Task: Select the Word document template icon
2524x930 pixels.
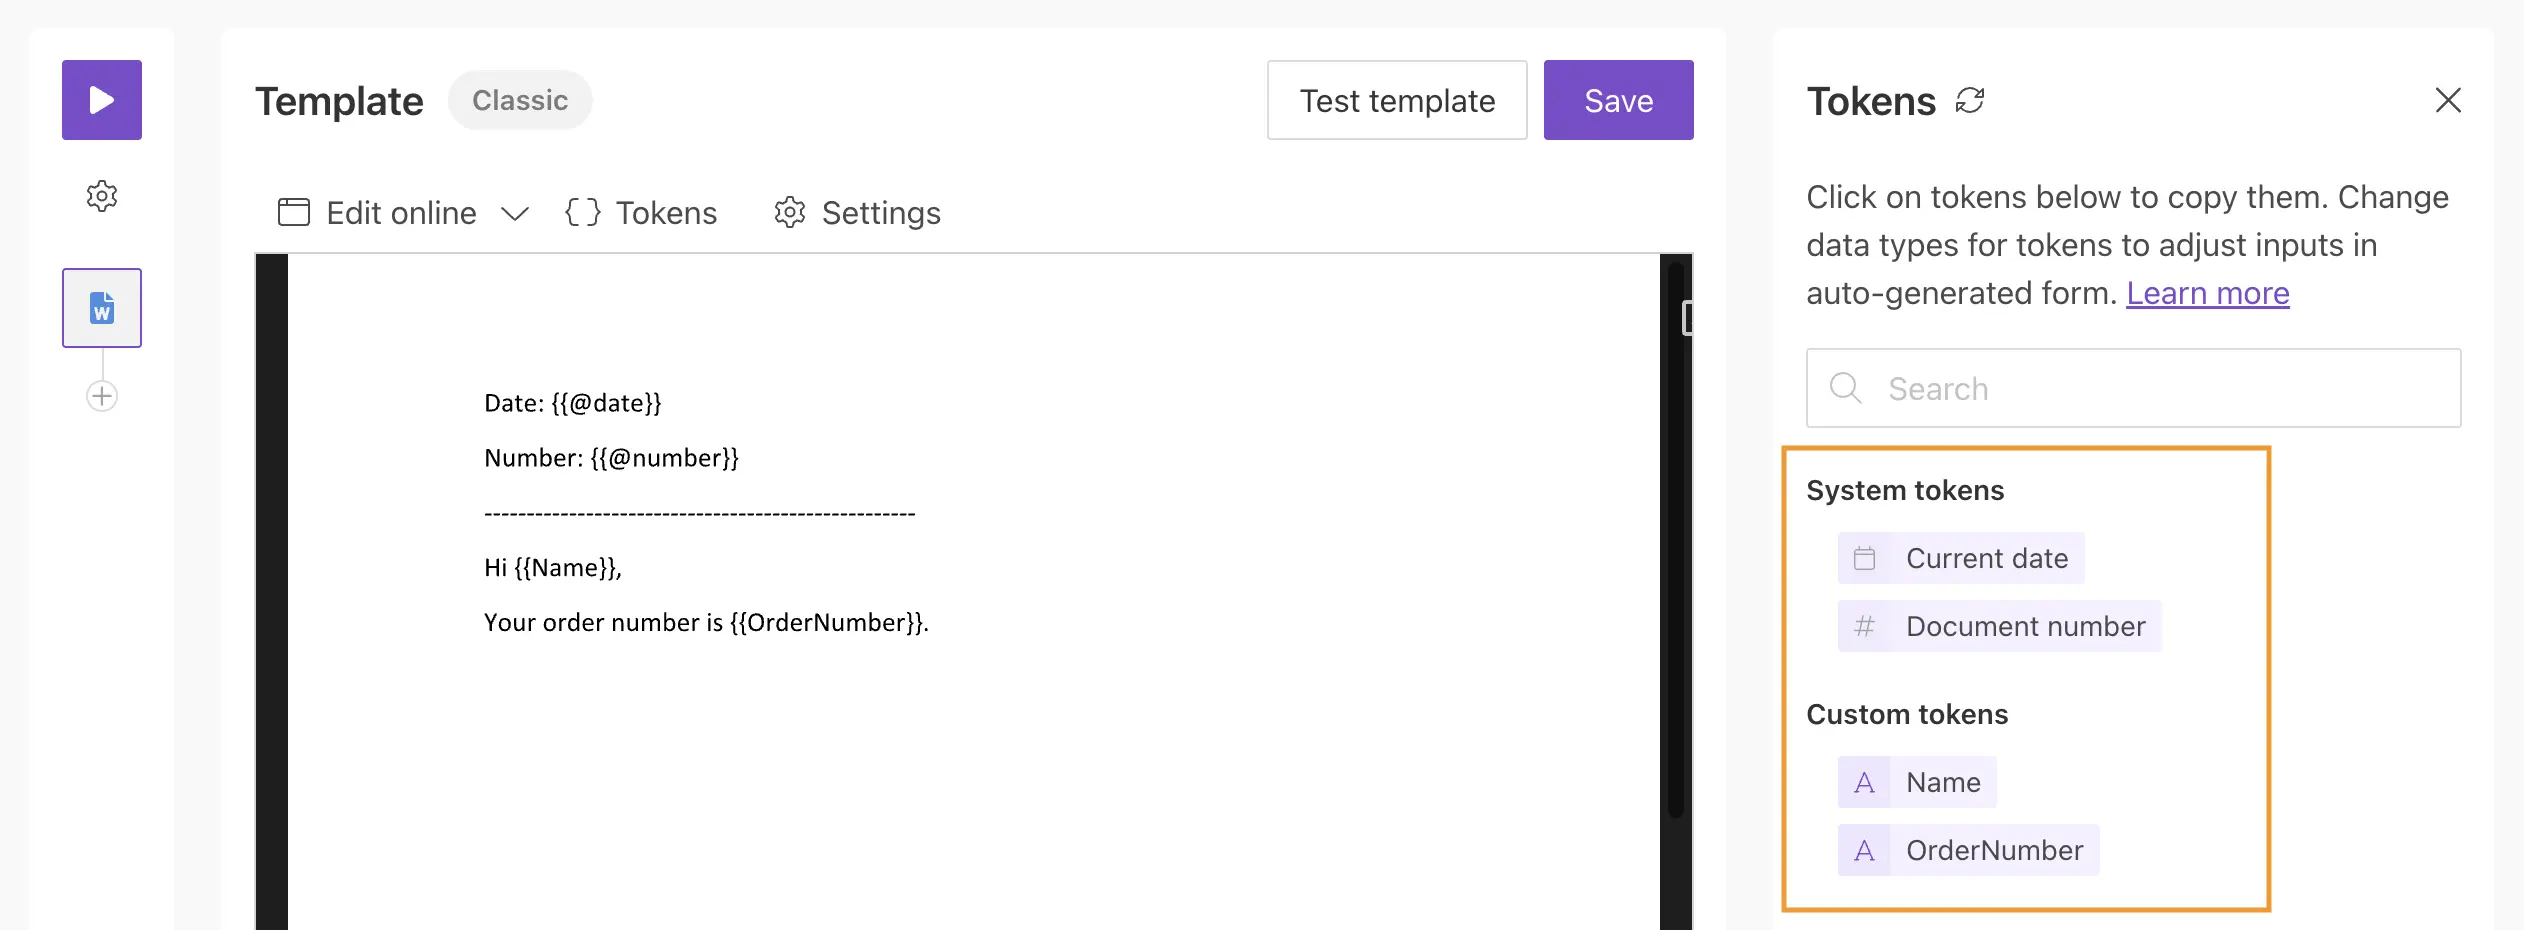Action: (102, 308)
